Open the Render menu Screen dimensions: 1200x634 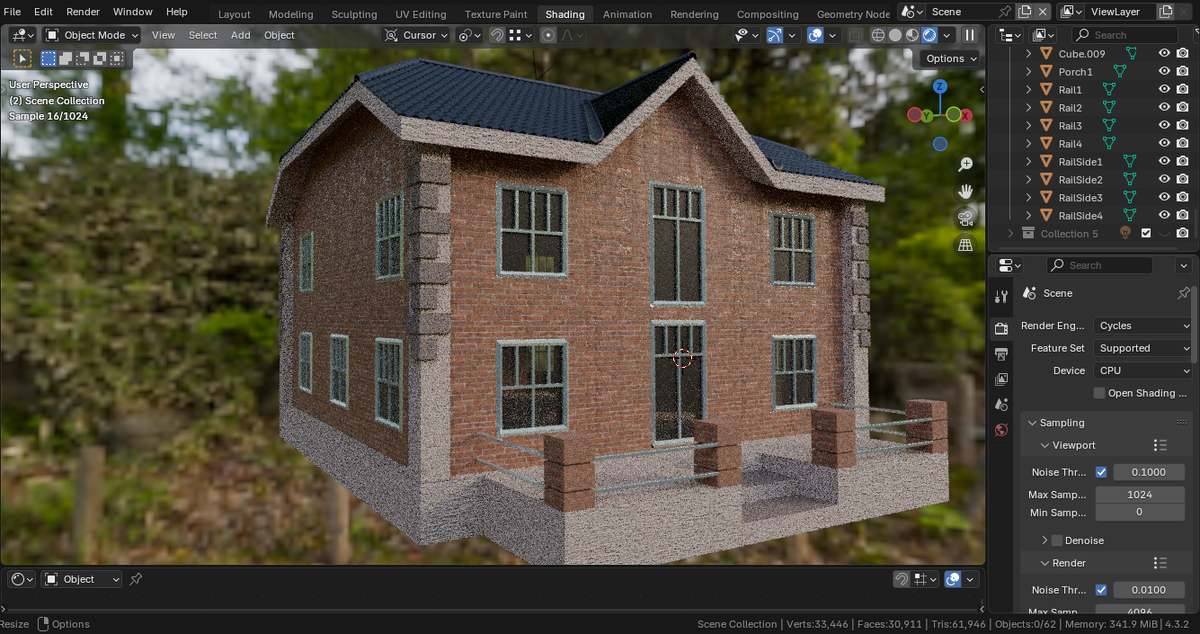pyautogui.click(x=83, y=12)
